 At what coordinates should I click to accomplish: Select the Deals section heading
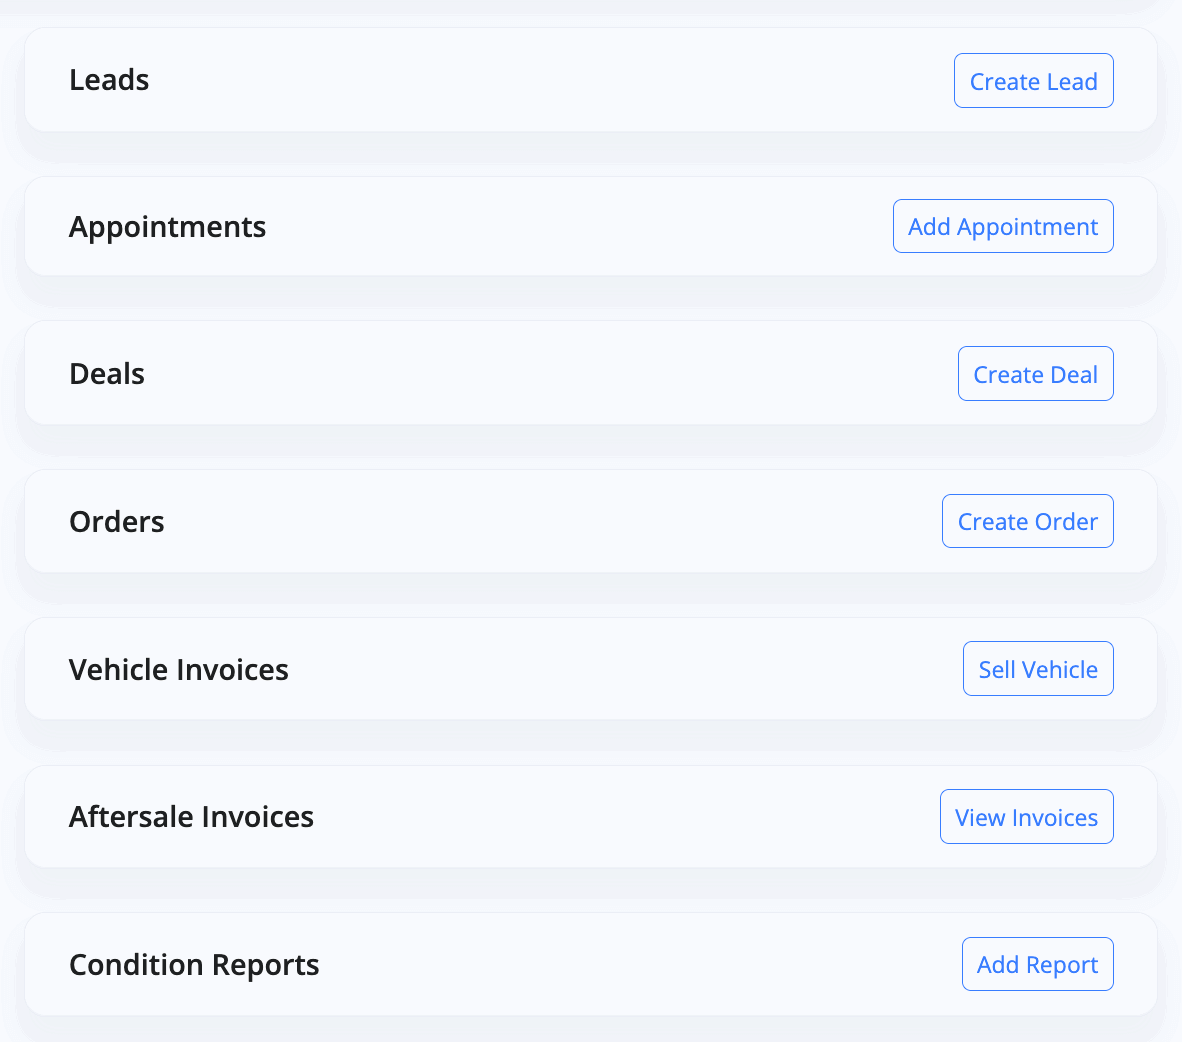point(107,374)
